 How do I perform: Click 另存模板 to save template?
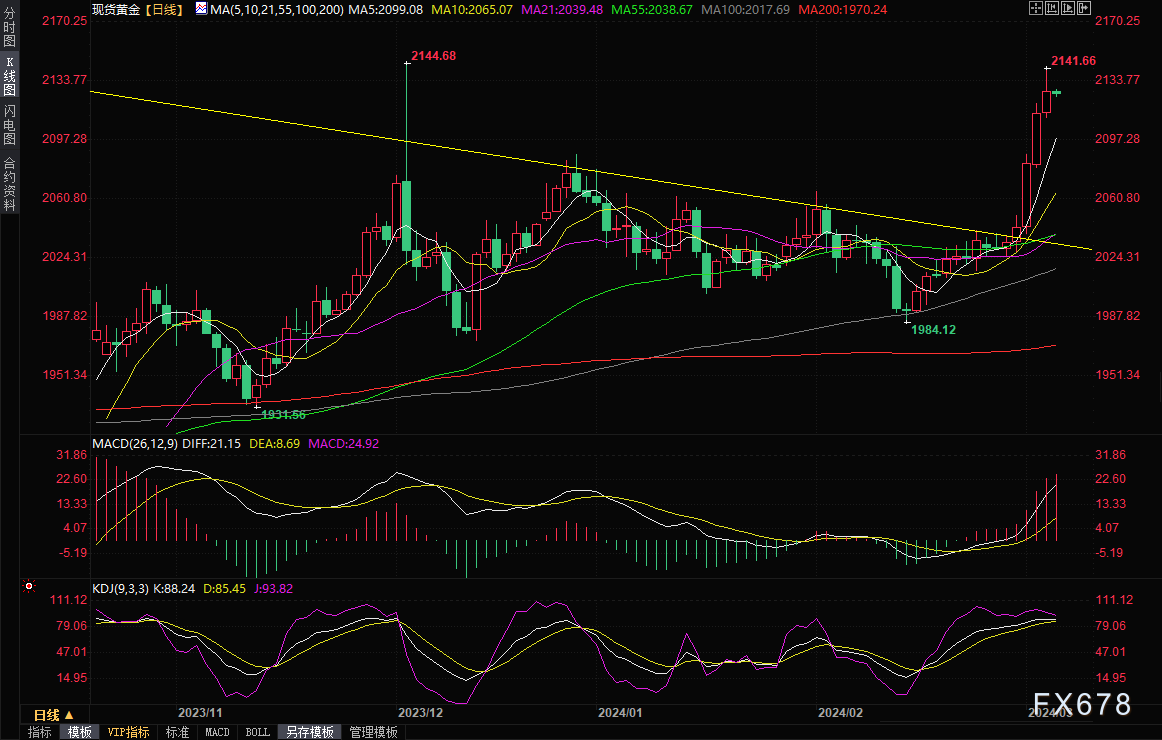point(309,732)
